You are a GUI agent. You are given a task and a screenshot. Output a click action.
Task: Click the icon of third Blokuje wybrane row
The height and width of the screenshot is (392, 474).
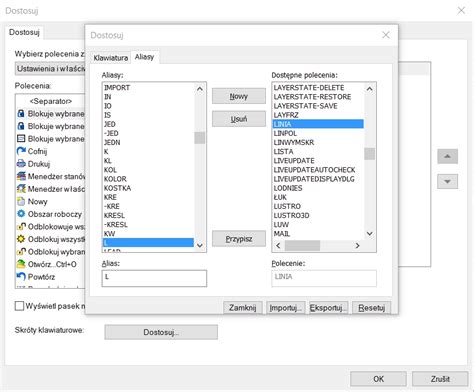coord(21,139)
